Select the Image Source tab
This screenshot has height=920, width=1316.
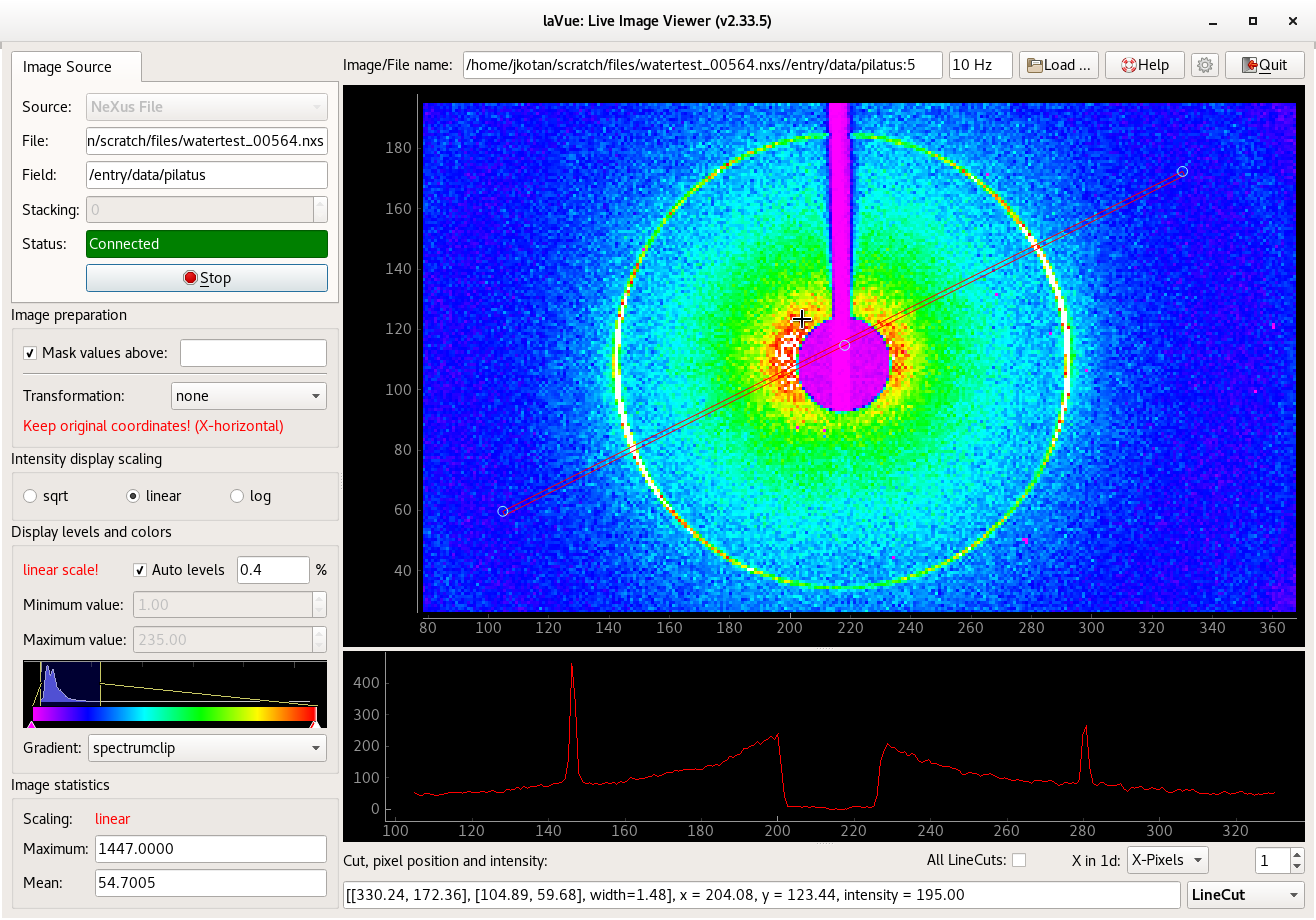(x=67, y=67)
